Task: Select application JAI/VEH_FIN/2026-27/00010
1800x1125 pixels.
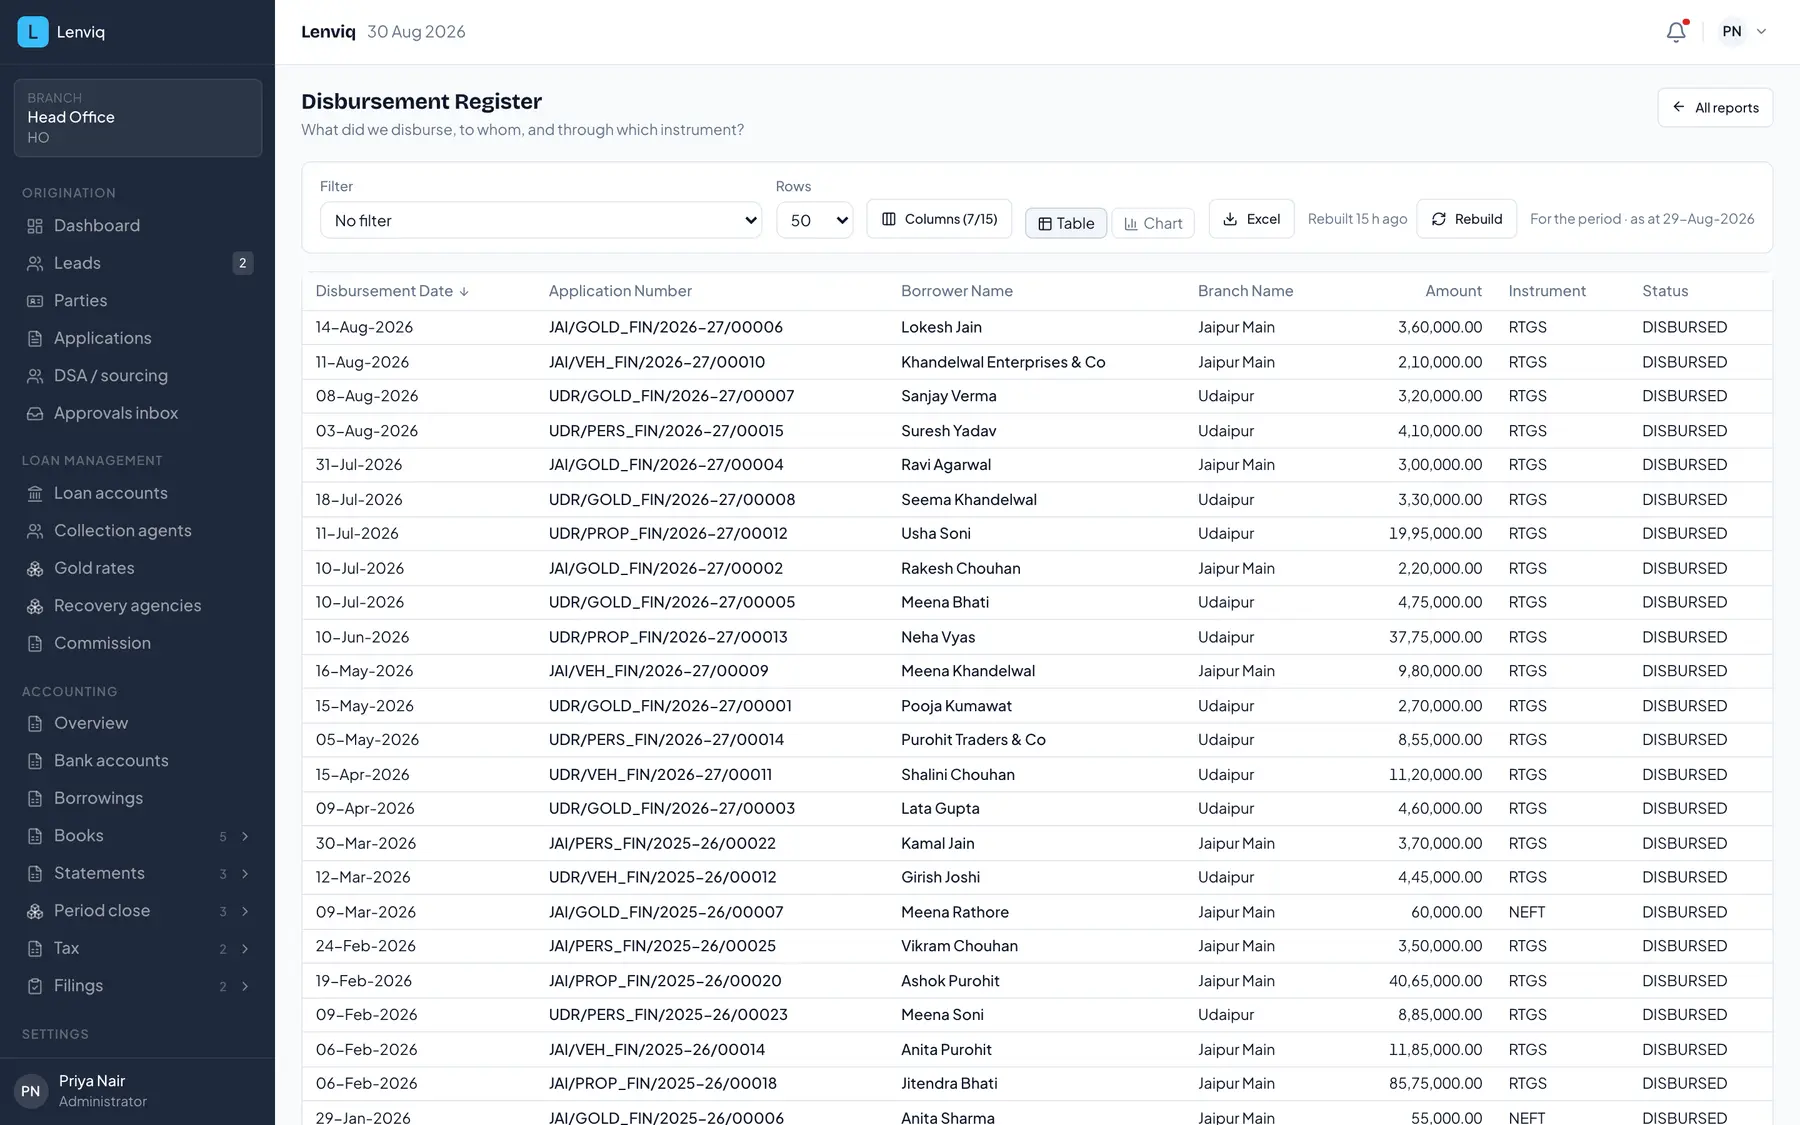Action: pos(657,362)
